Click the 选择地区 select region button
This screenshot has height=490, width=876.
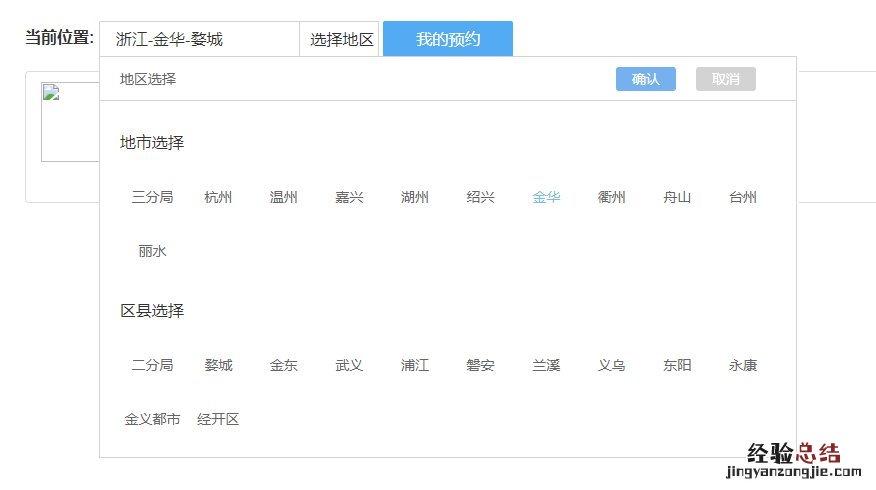click(x=341, y=39)
